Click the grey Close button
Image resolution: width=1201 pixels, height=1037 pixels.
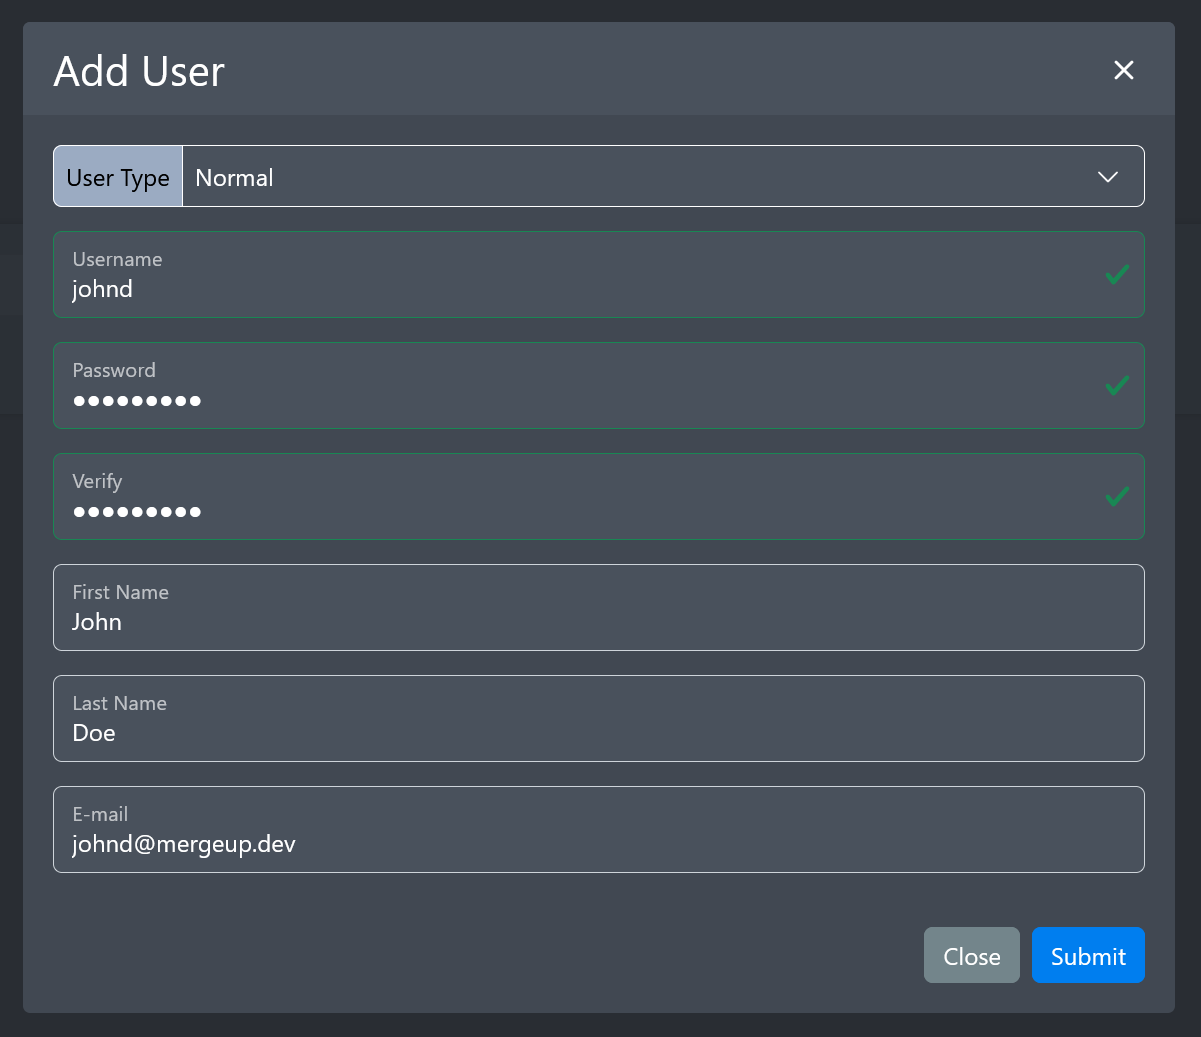point(972,955)
